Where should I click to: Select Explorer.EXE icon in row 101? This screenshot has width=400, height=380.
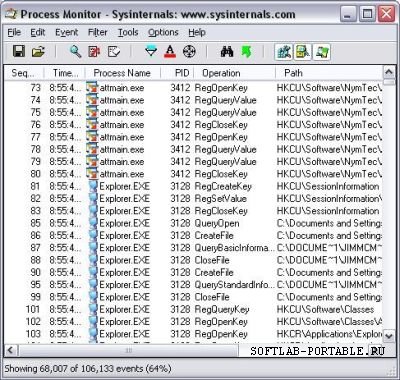click(x=93, y=310)
